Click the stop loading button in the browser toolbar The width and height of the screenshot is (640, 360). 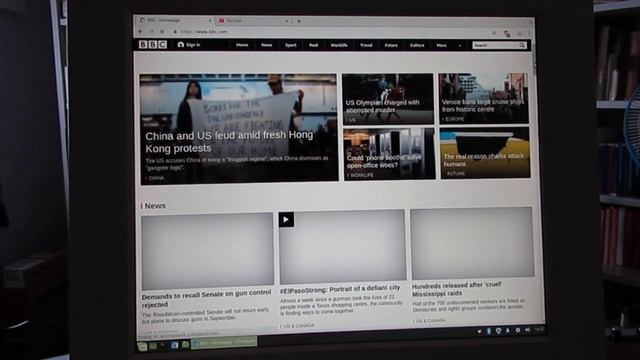click(x=162, y=31)
